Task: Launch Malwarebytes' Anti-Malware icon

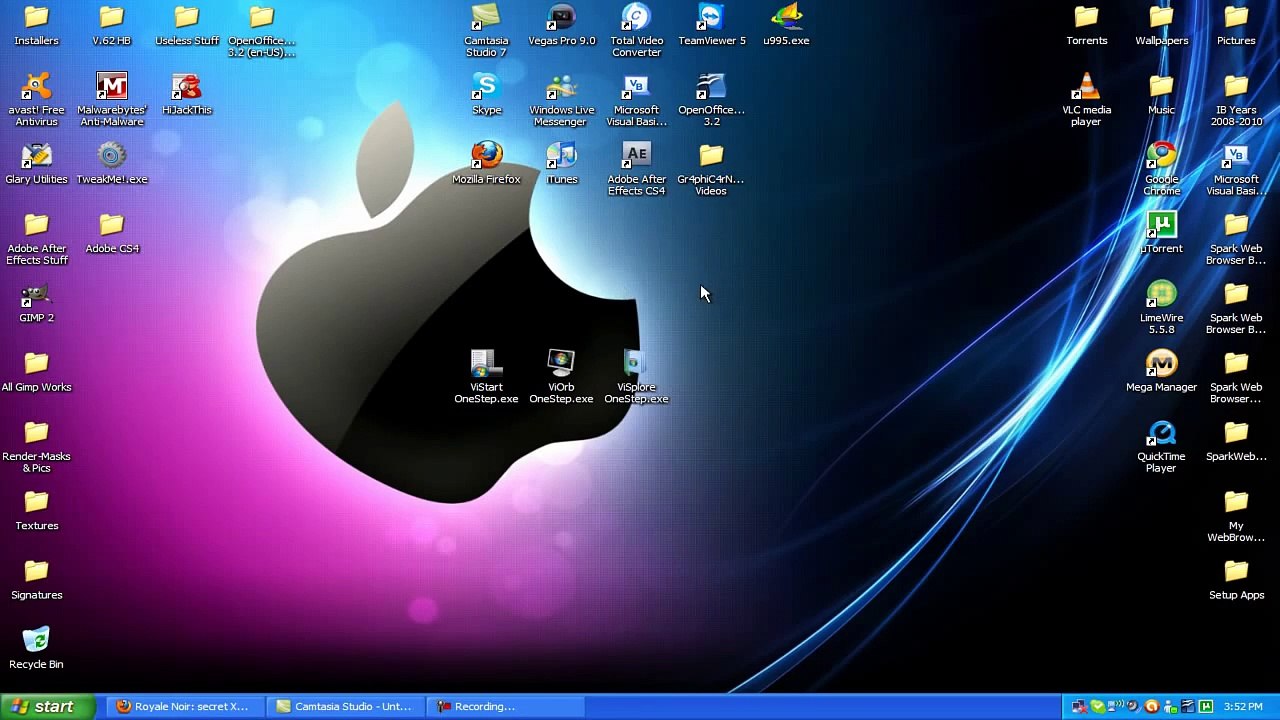Action: coord(111,100)
